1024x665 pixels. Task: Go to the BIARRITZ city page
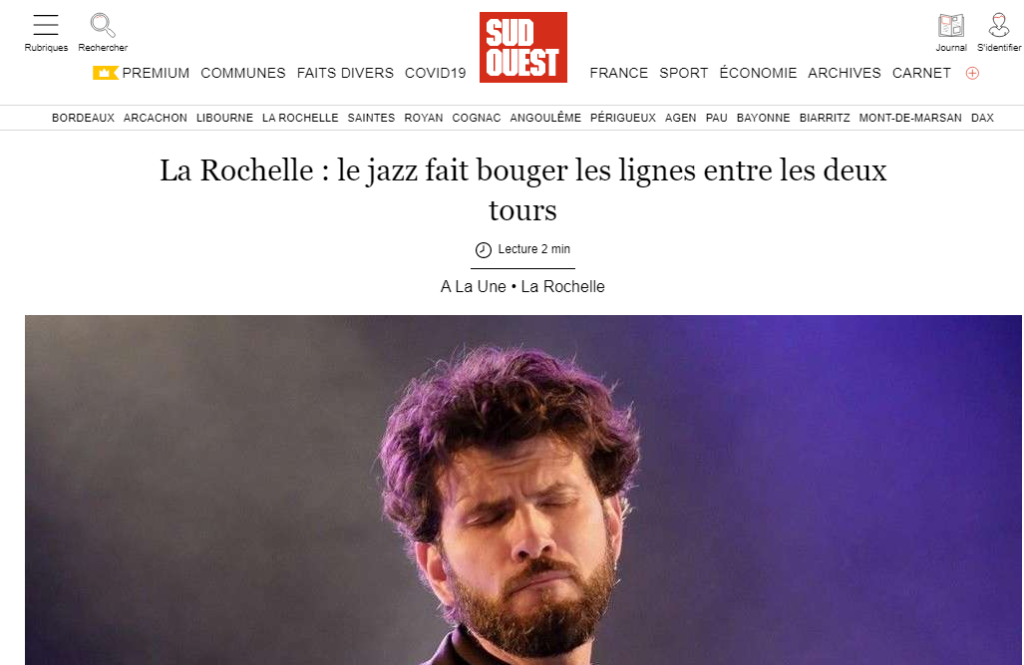point(824,118)
